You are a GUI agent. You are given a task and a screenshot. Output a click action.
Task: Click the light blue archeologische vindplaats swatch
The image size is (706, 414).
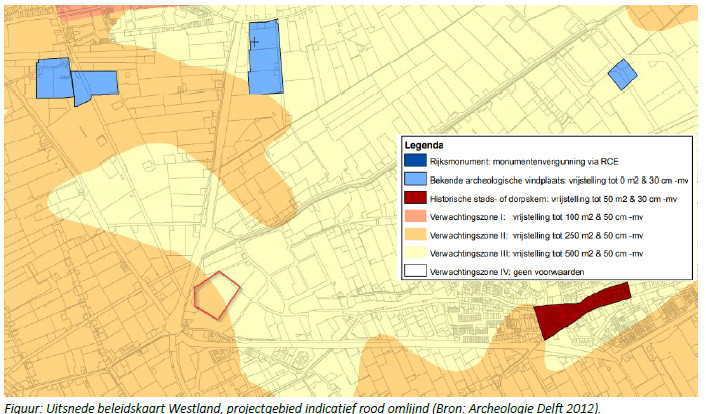(x=415, y=179)
